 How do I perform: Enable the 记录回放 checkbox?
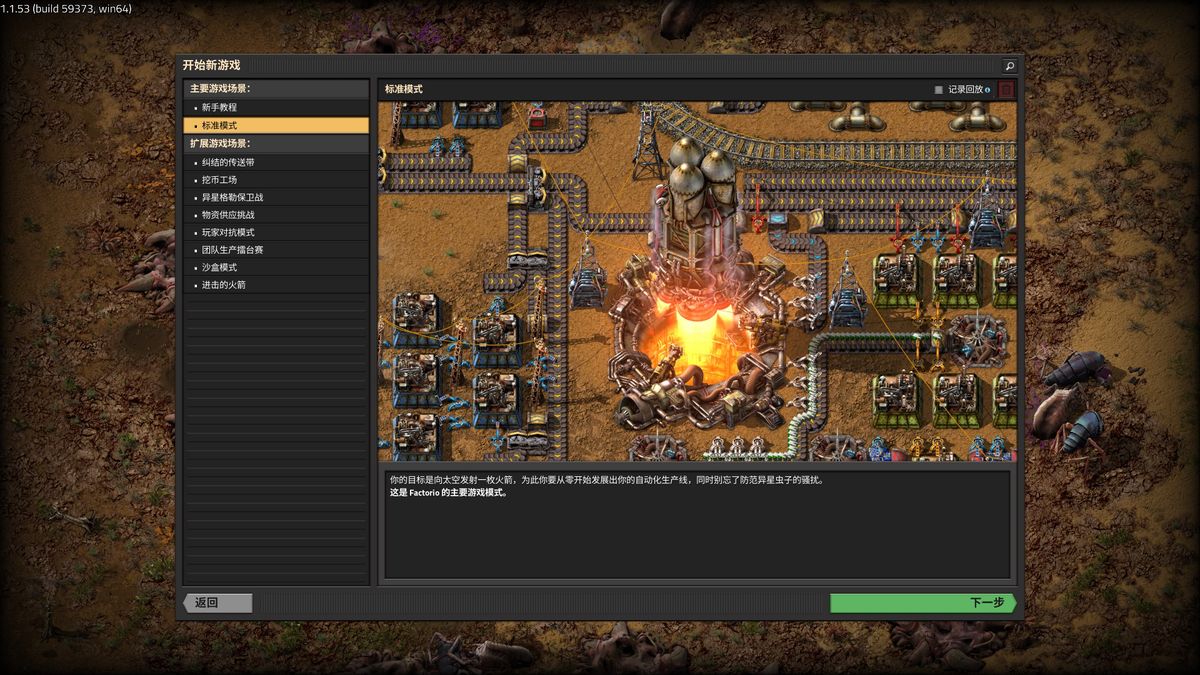938,90
